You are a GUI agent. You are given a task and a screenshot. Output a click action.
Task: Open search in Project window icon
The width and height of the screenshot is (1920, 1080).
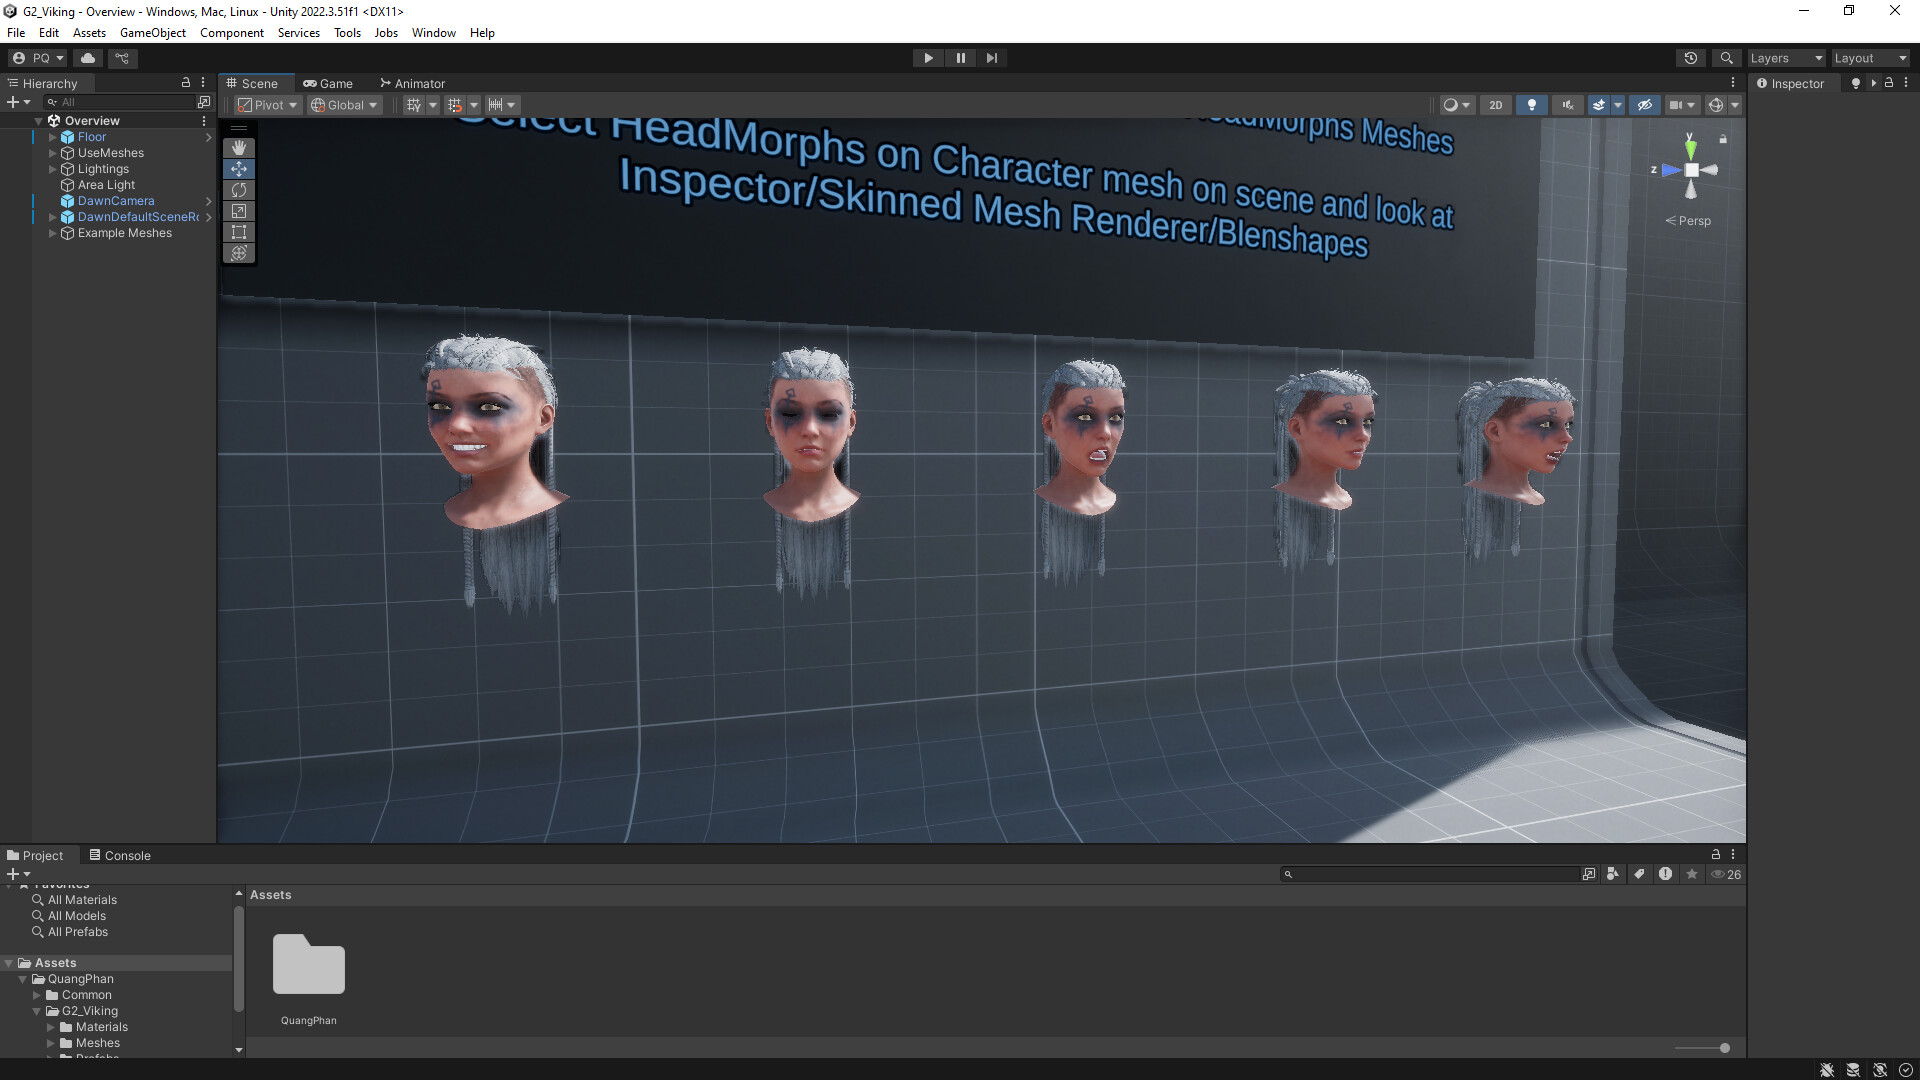1589,874
